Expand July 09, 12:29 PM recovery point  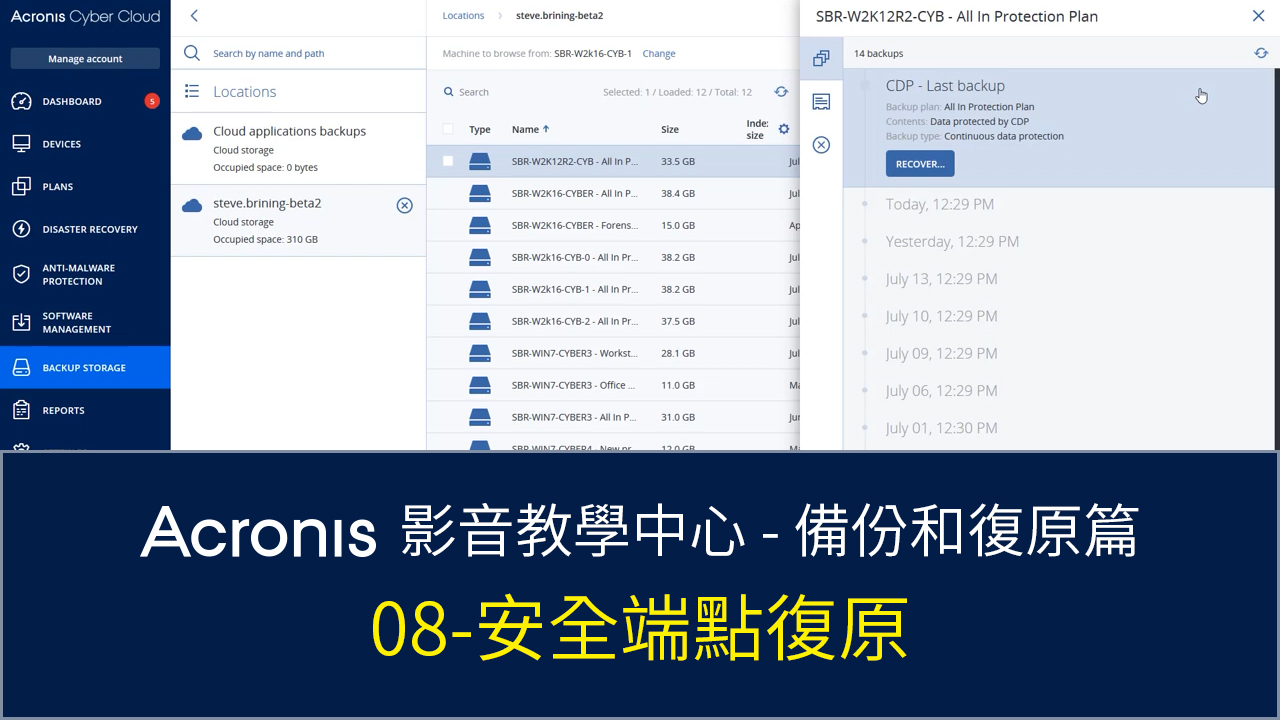[x=942, y=353]
